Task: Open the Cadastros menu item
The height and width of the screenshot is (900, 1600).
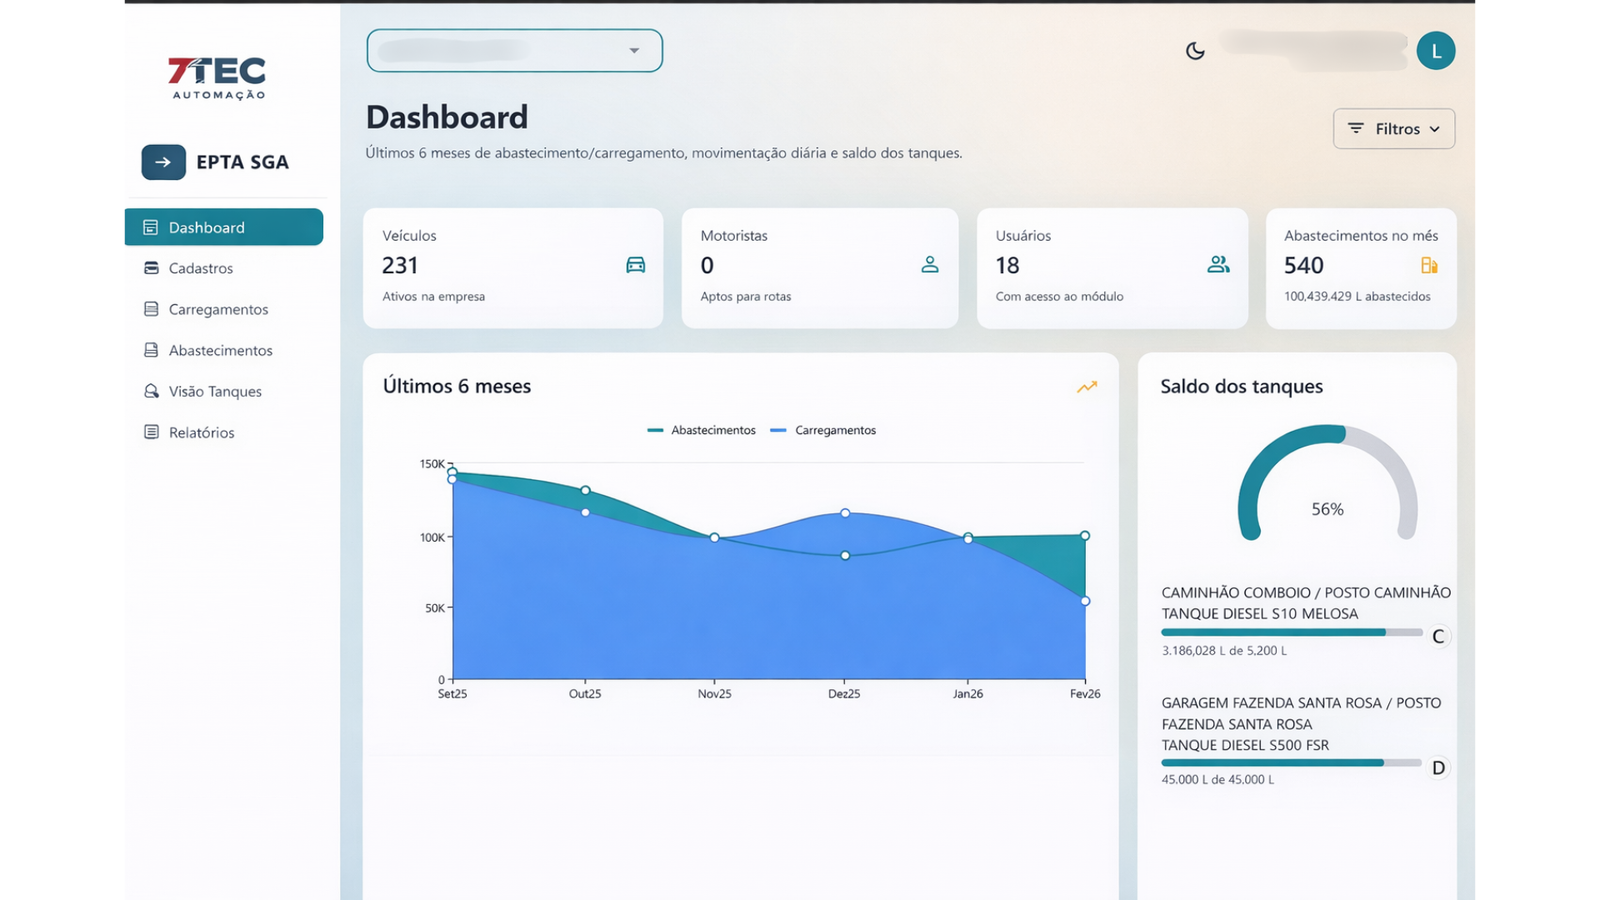Action: tap(201, 269)
